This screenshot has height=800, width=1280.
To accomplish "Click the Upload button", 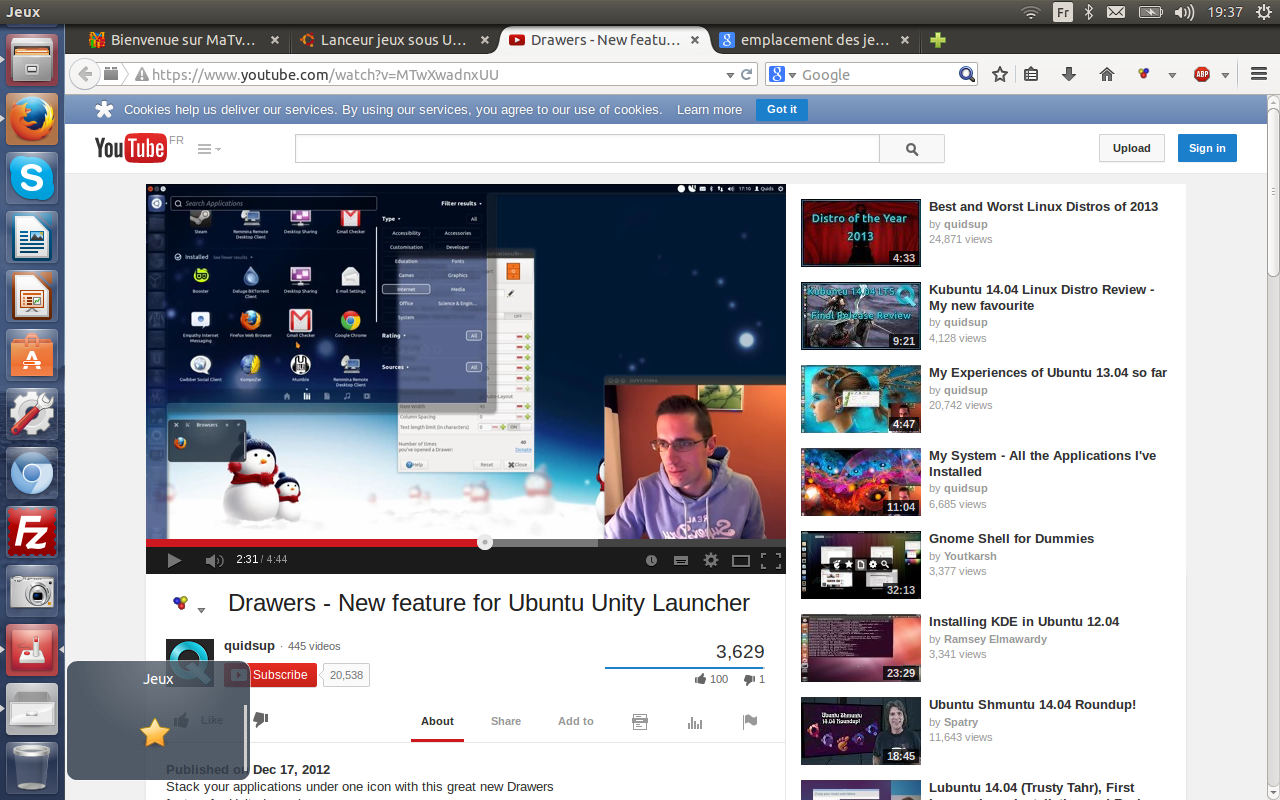I will coord(1132,148).
